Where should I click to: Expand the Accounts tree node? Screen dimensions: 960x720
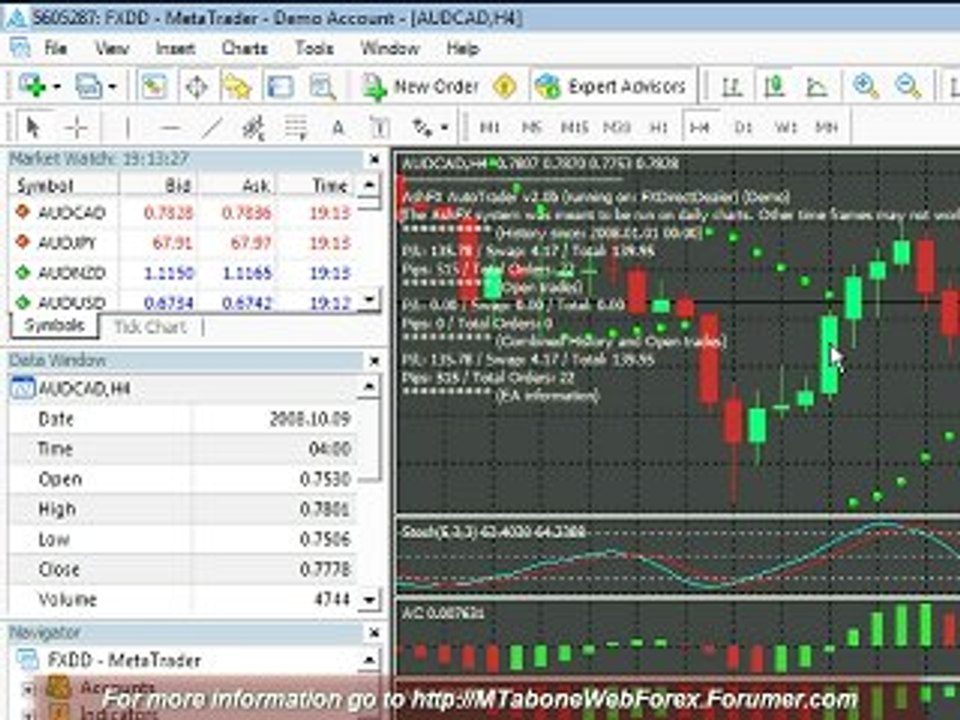coord(28,690)
